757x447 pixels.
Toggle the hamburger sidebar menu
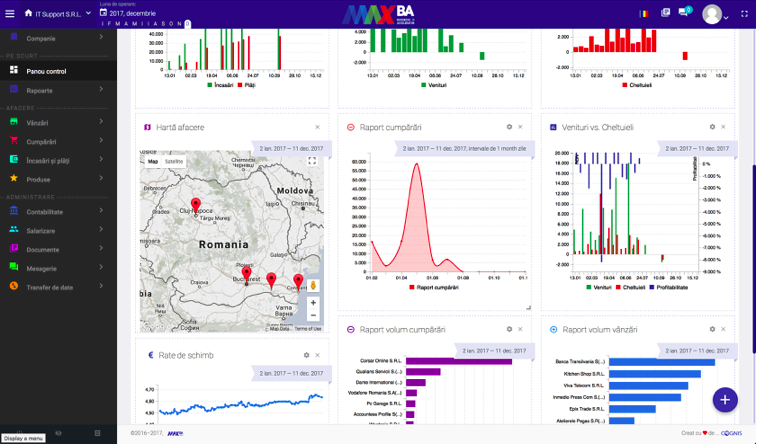(x=11, y=14)
